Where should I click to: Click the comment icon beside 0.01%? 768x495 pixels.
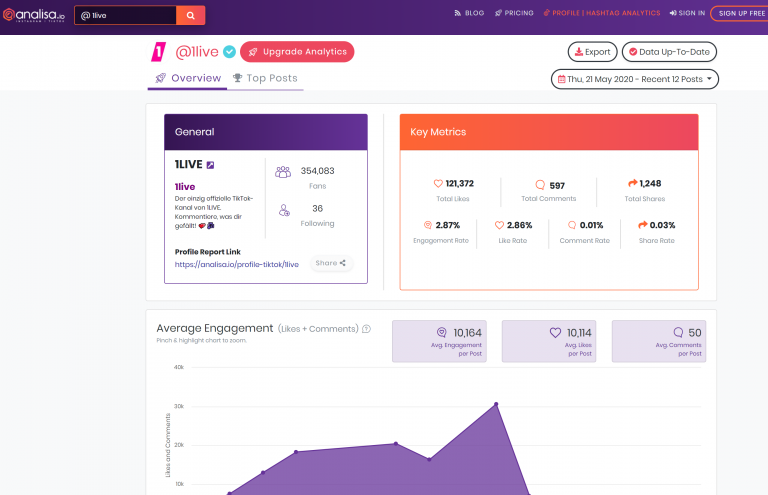572,225
